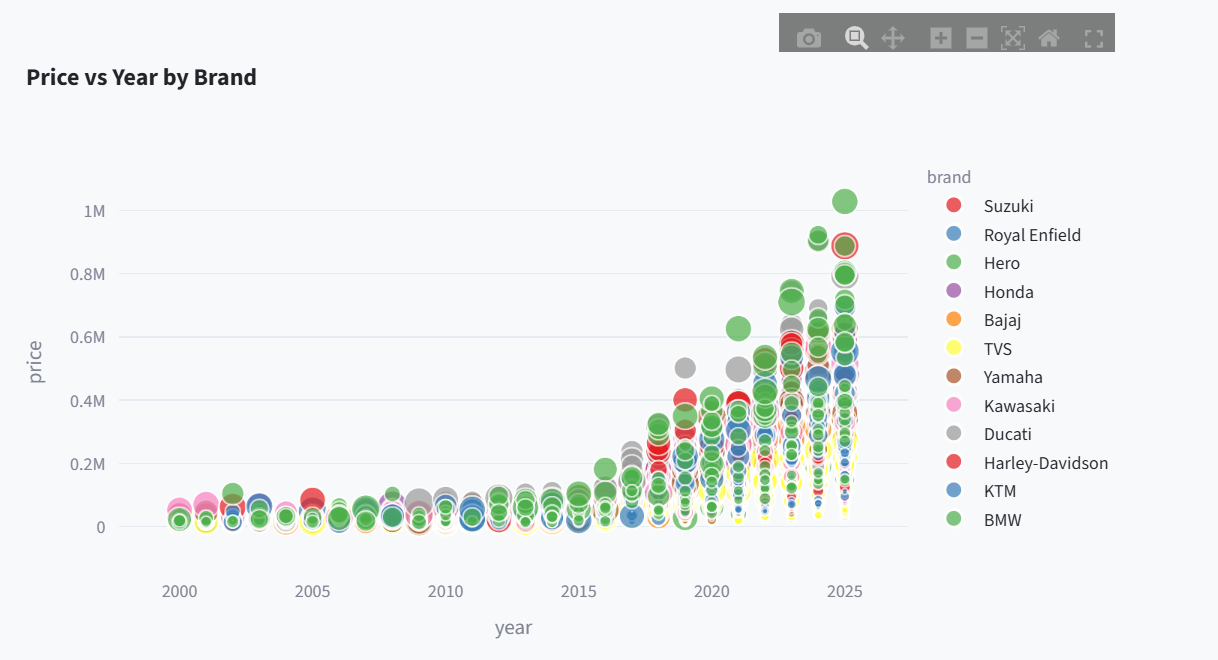This screenshot has width=1218, height=660.
Task: Click the 0.2M y-axis tick label
Action: coord(89,464)
